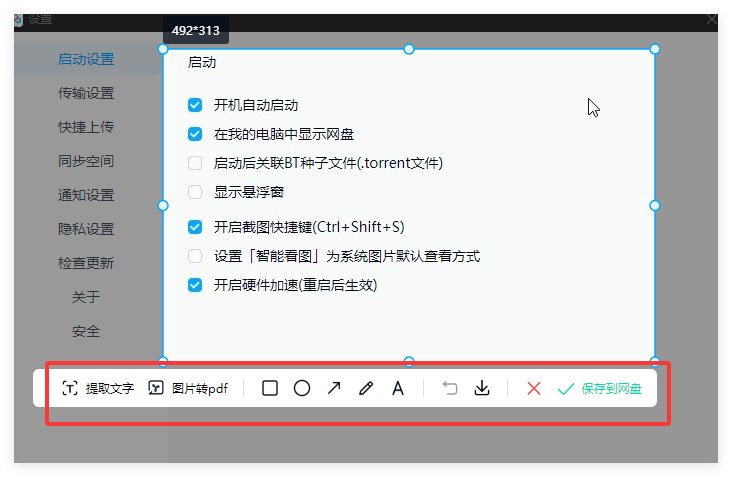Cancel the screenshot with red X
The width and height of the screenshot is (732, 477).
click(534, 388)
